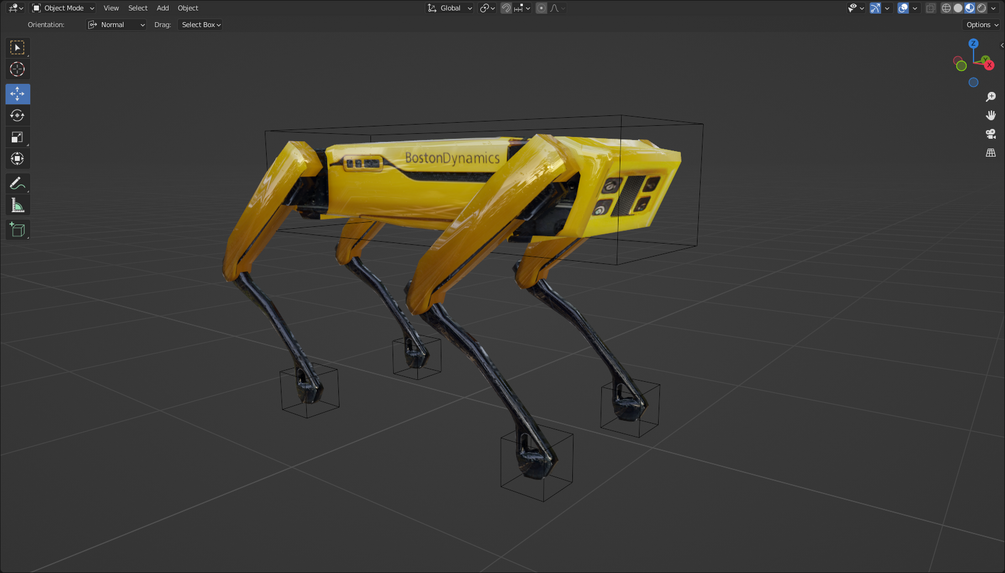Toggle Show Gizmo button
The width and height of the screenshot is (1005, 573).
[x=876, y=8]
